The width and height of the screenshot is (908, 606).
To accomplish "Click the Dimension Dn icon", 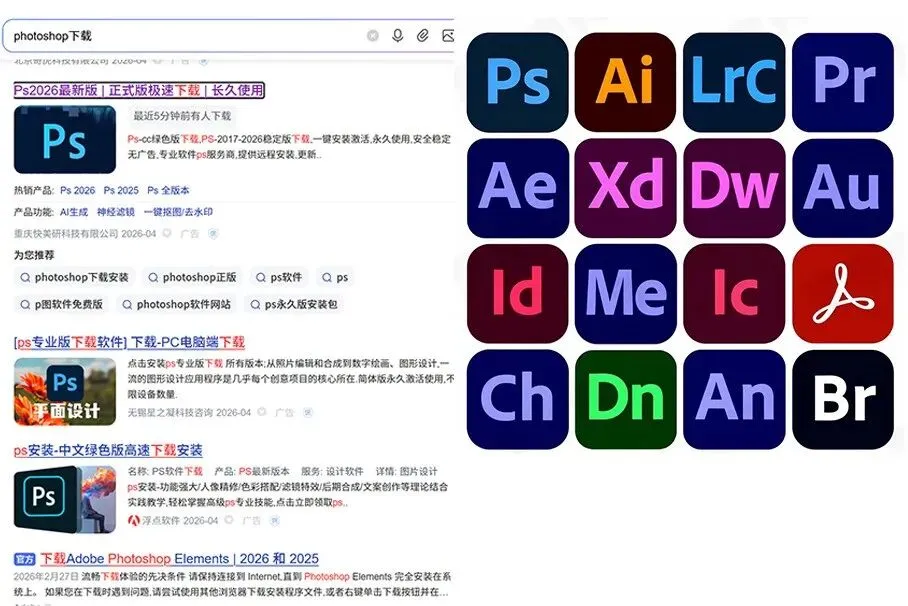I will (x=625, y=399).
